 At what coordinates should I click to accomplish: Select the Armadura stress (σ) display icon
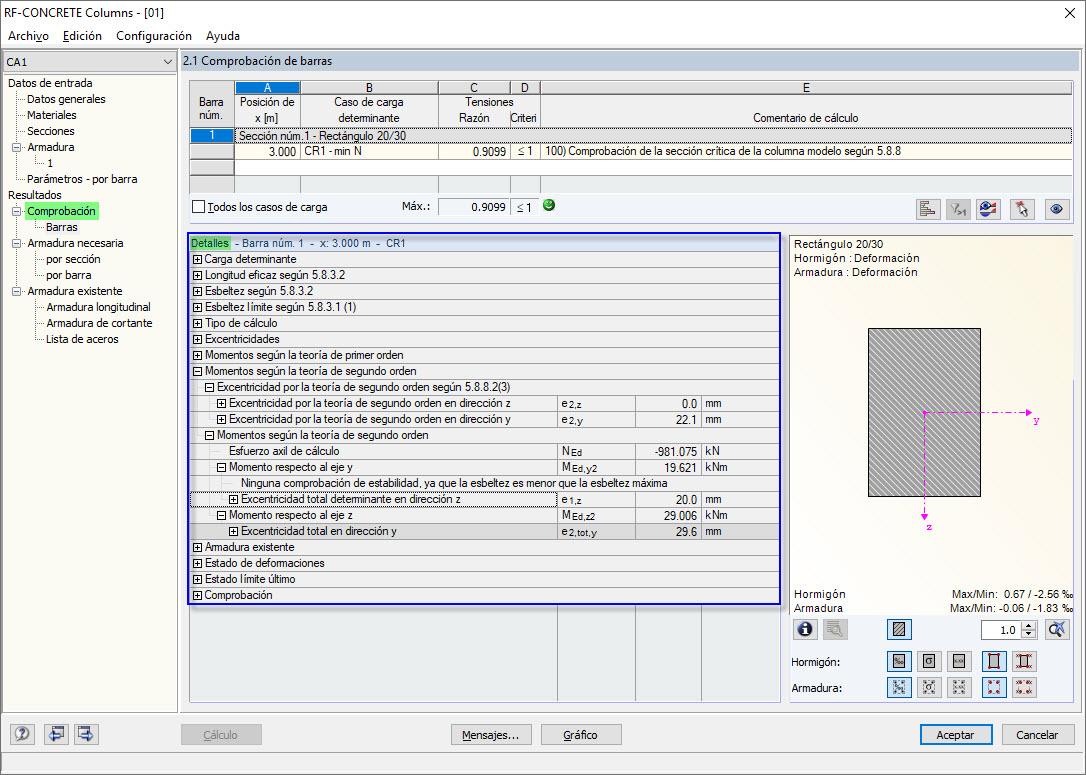click(x=929, y=687)
